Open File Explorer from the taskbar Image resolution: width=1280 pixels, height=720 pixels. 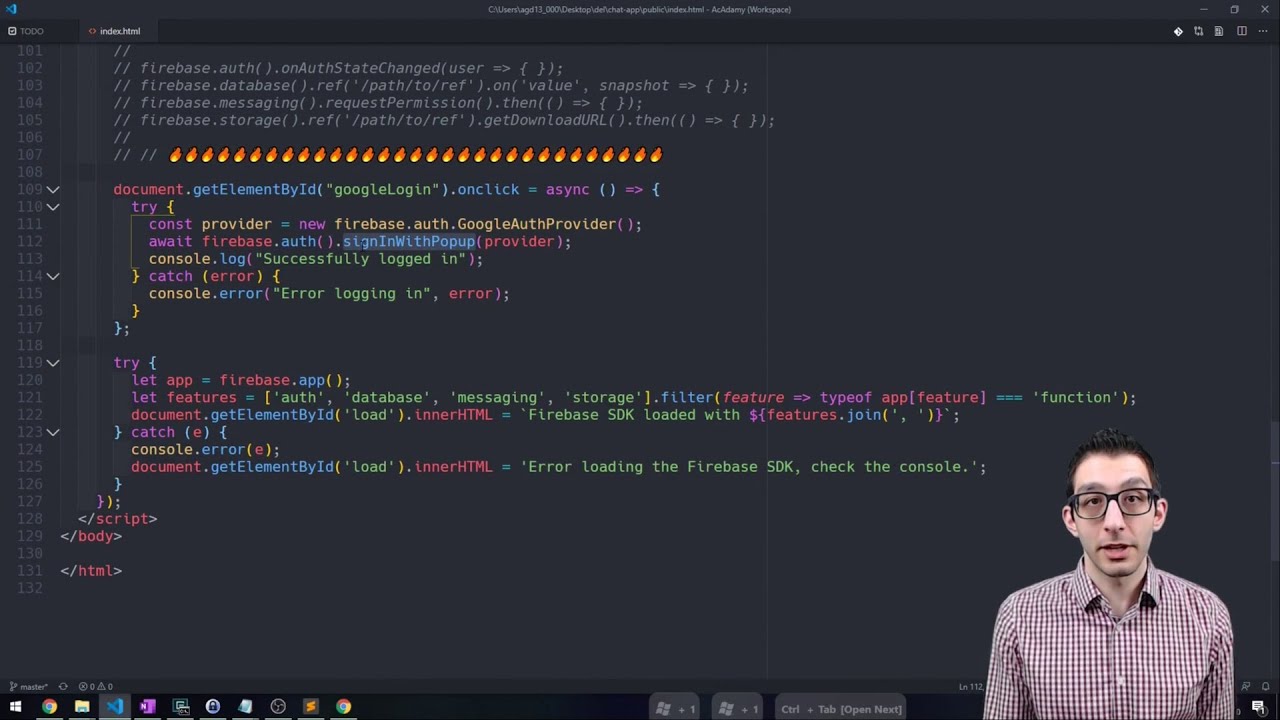coord(82,707)
